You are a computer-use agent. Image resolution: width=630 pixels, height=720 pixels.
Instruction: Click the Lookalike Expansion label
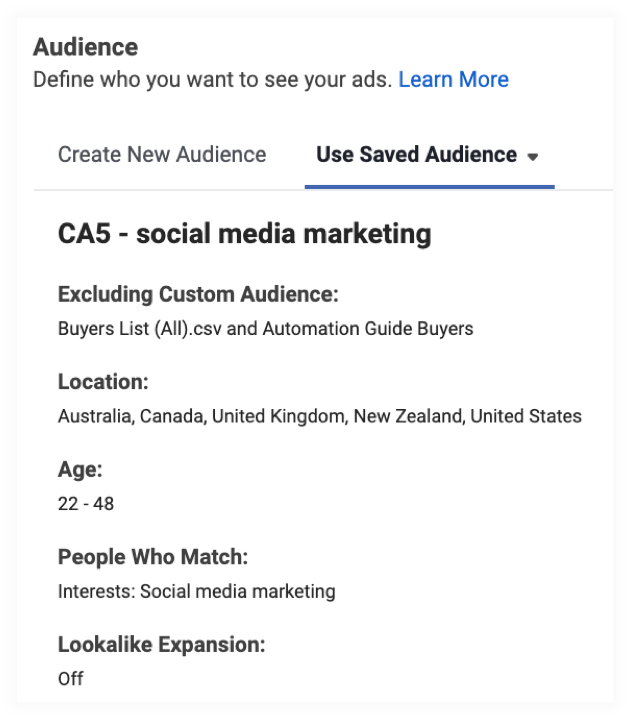(161, 645)
